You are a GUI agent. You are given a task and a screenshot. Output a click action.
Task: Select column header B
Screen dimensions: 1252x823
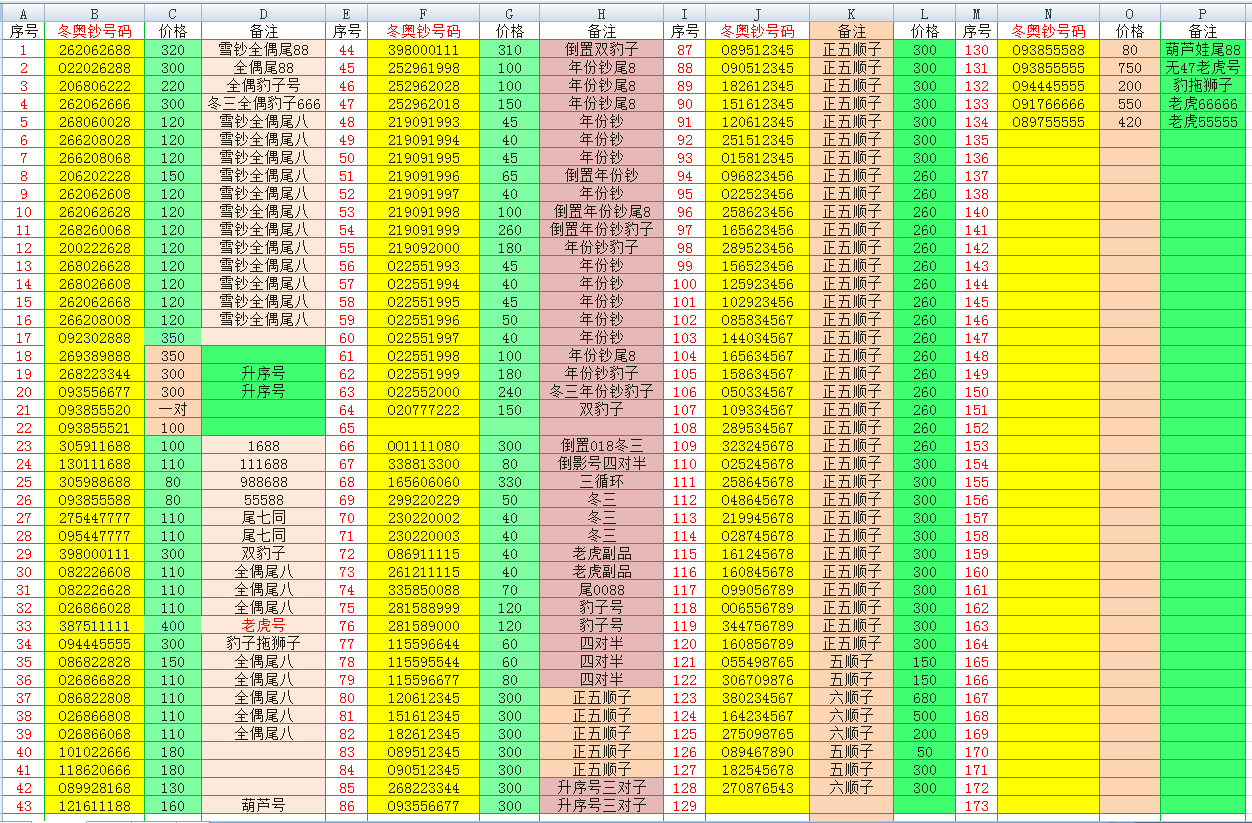(x=94, y=14)
